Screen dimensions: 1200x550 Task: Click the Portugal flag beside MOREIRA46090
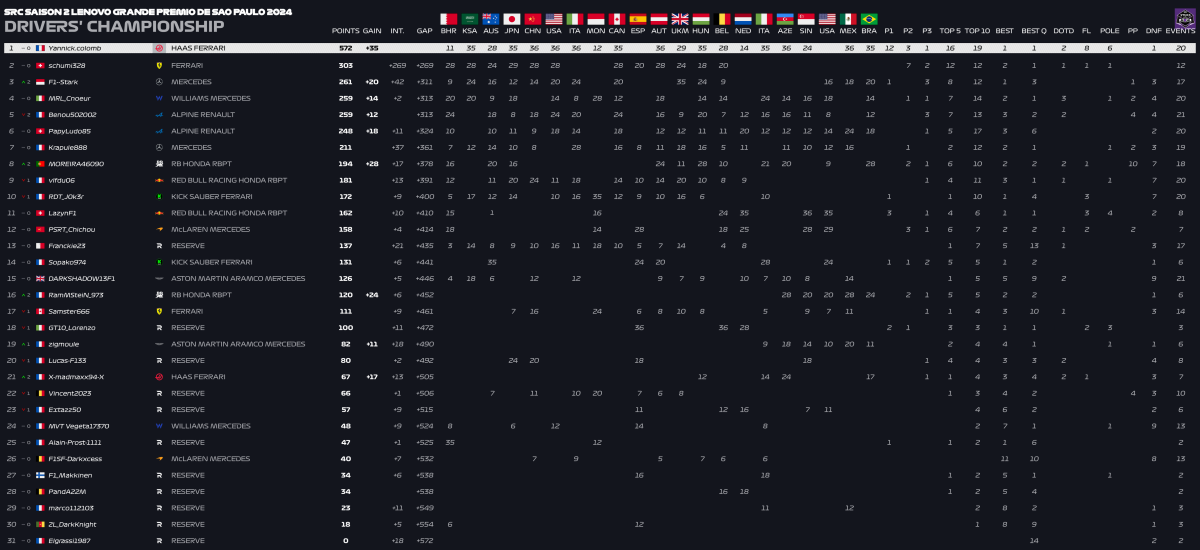tap(40, 163)
